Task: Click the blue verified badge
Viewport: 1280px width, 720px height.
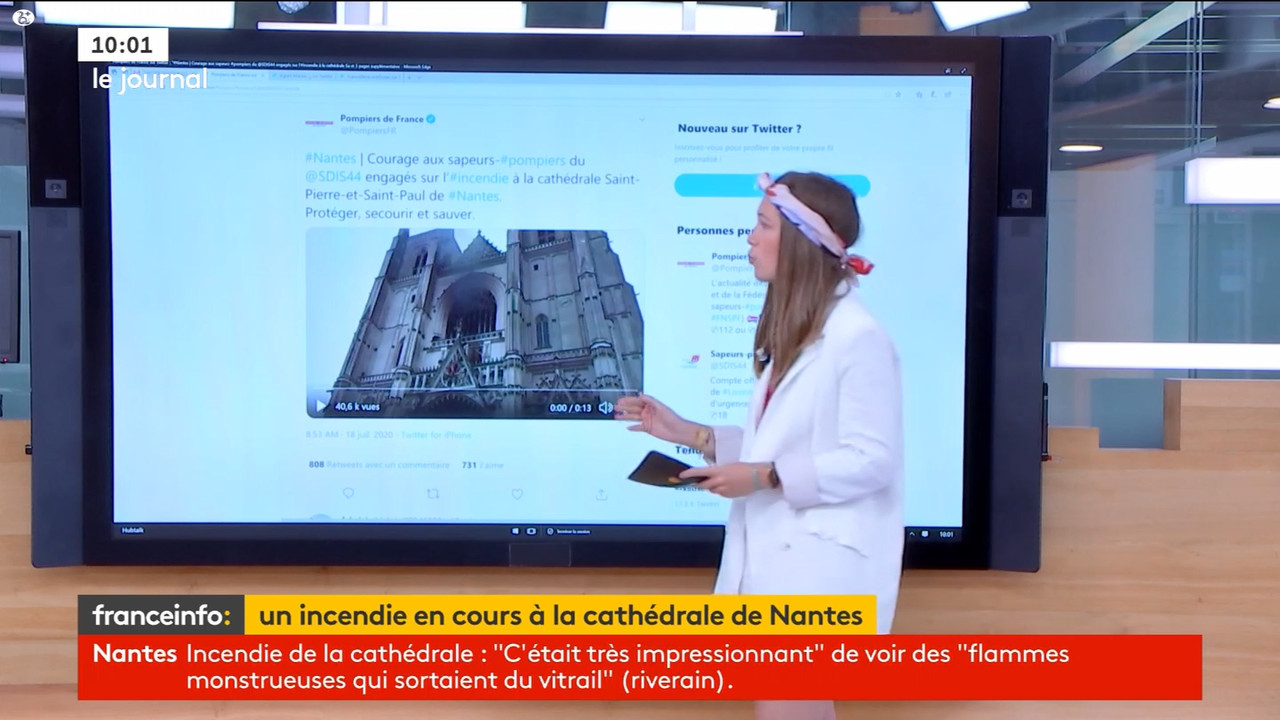Action: (x=431, y=118)
